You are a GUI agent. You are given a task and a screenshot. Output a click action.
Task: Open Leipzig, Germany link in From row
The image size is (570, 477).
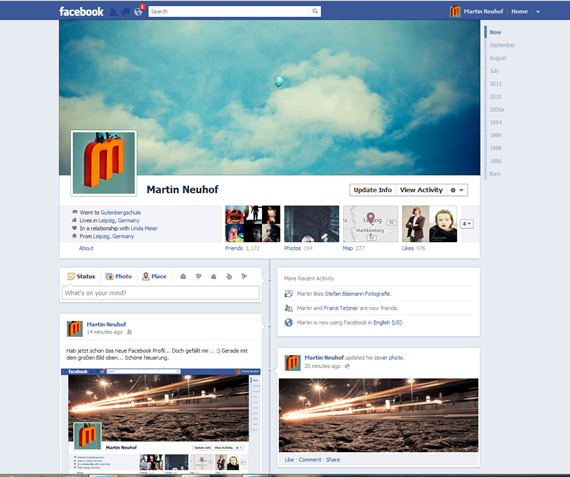113,236
